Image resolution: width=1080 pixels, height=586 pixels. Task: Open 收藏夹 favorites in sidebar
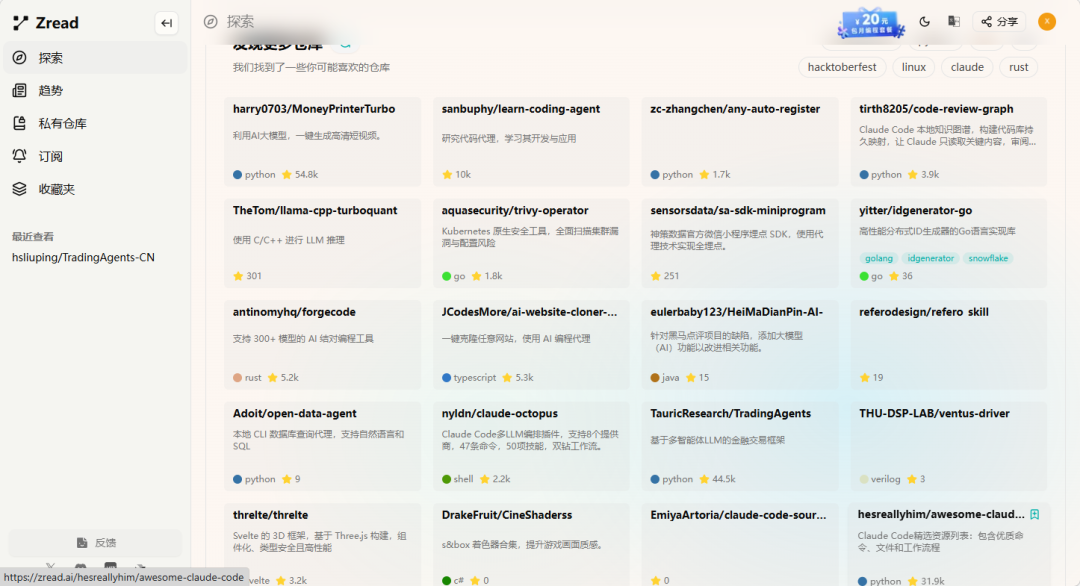95,189
